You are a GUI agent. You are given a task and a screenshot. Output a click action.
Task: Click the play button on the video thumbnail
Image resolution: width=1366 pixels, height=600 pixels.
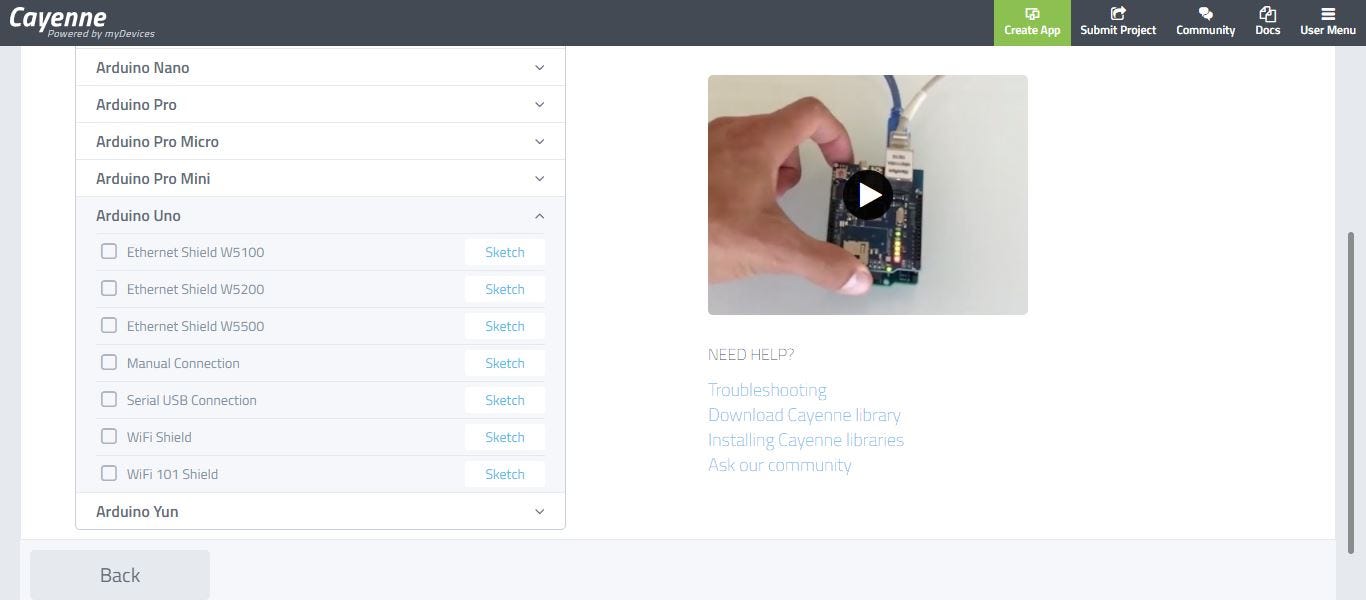point(867,194)
